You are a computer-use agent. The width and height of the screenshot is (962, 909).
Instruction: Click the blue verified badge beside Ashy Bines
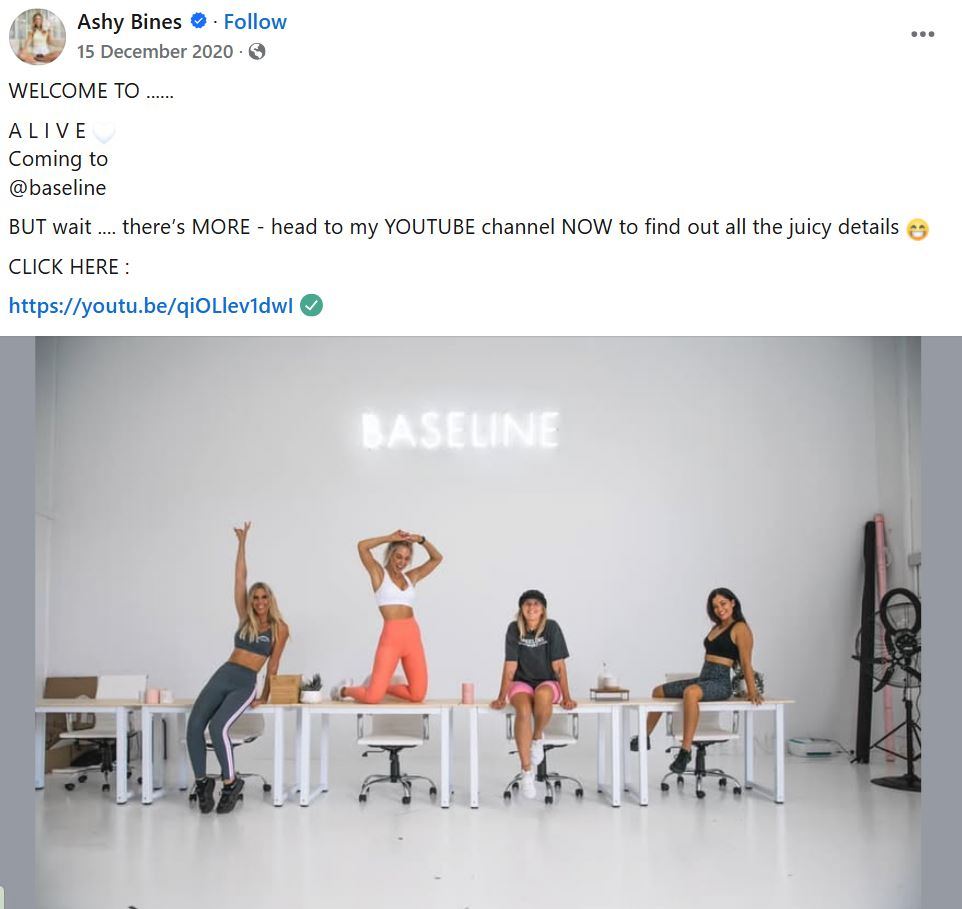click(x=198, y=21)
